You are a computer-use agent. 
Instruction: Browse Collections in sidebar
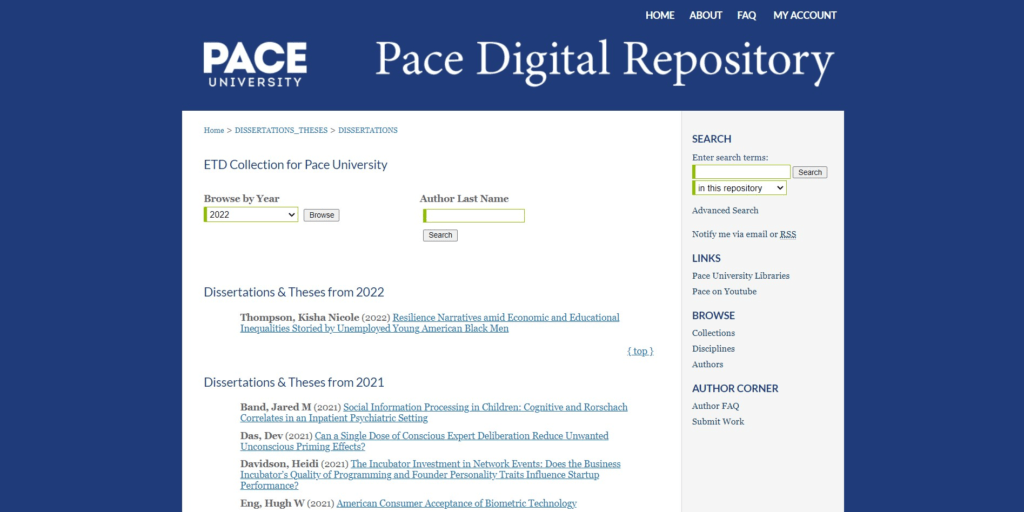click(713, 333)
